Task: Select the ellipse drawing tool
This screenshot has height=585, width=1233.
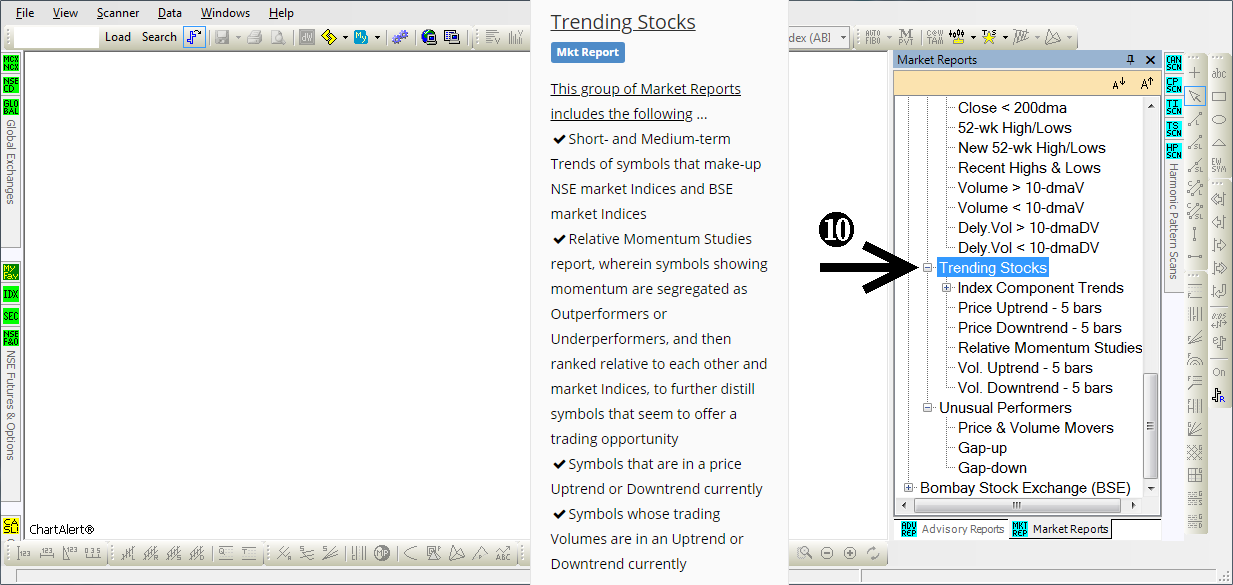Action: click(1219, 119)
